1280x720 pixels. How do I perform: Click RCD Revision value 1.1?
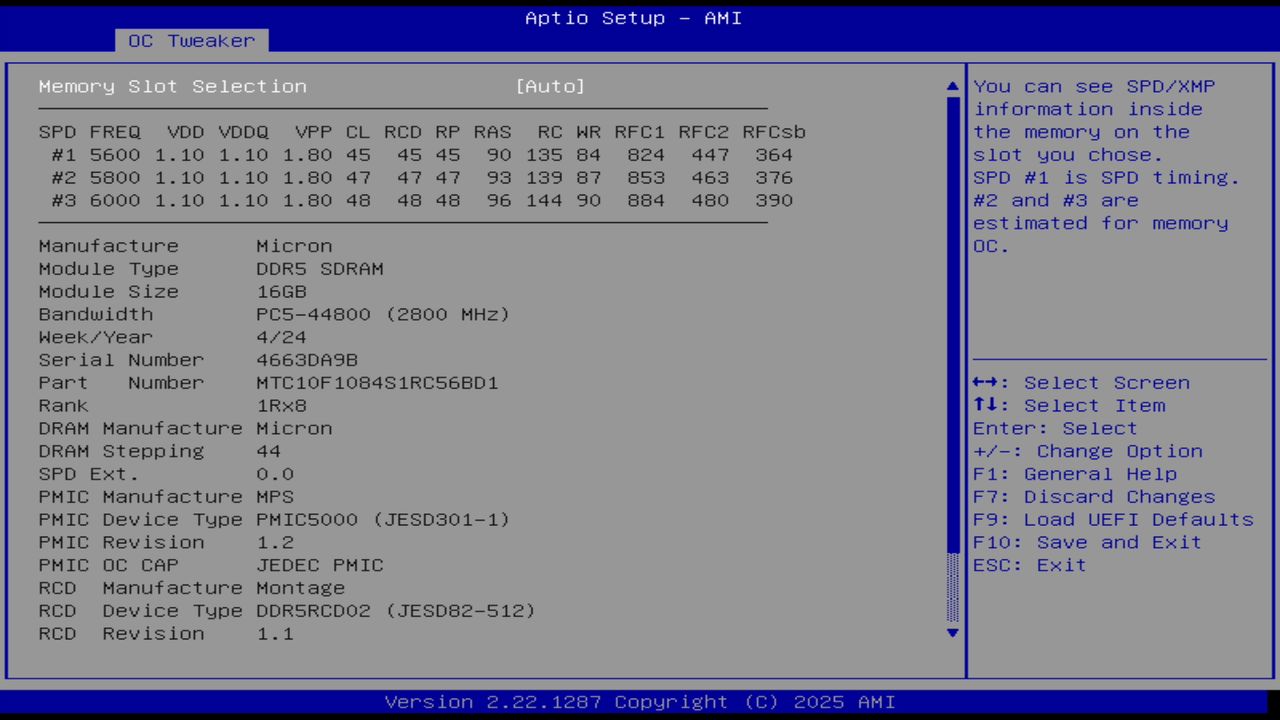tap(275, 634)
